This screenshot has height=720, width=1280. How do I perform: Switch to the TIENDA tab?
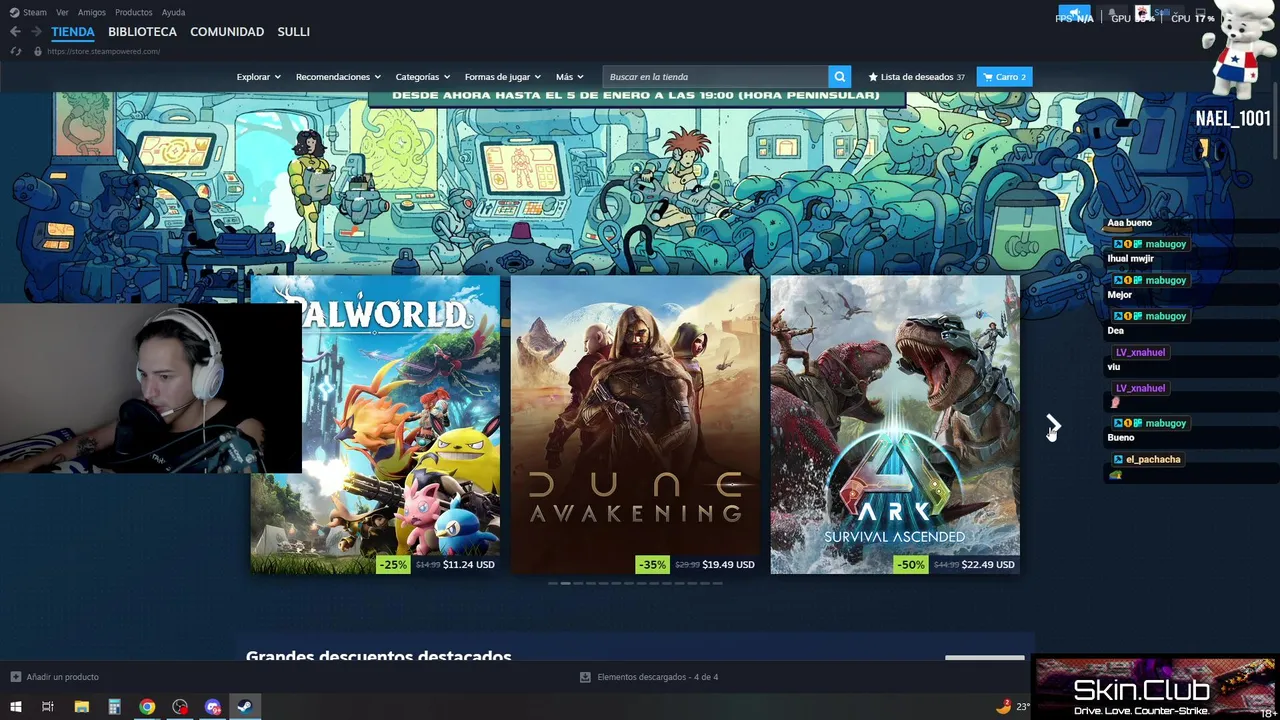73,32
